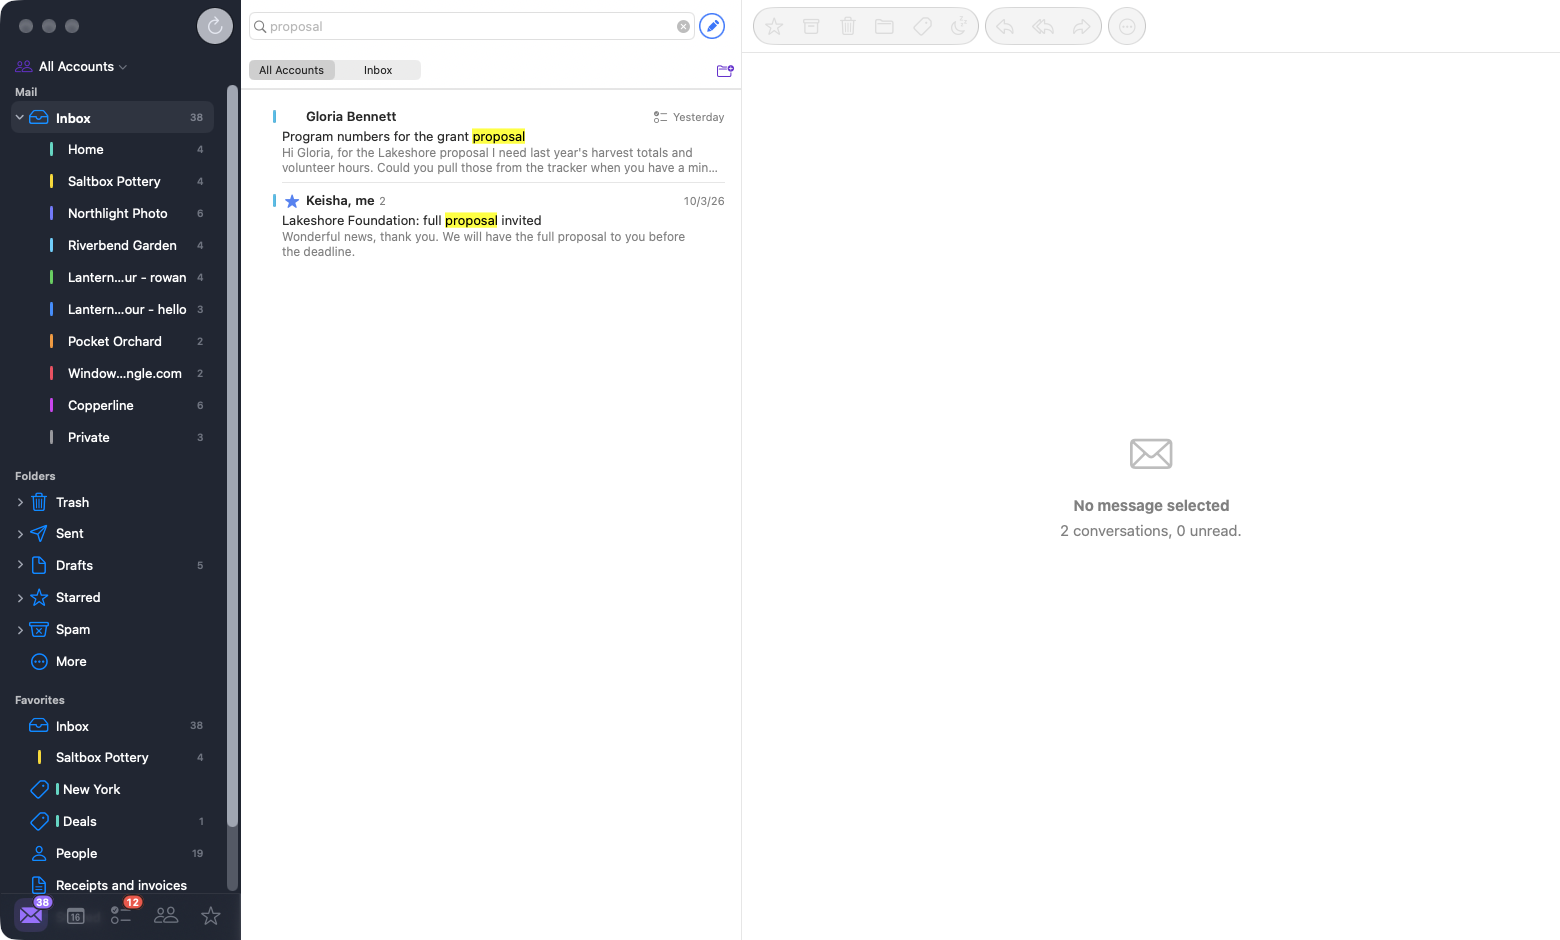Star the message using the toolbar star icon
Screen dimensions: 1560x940
pos(774,27)
